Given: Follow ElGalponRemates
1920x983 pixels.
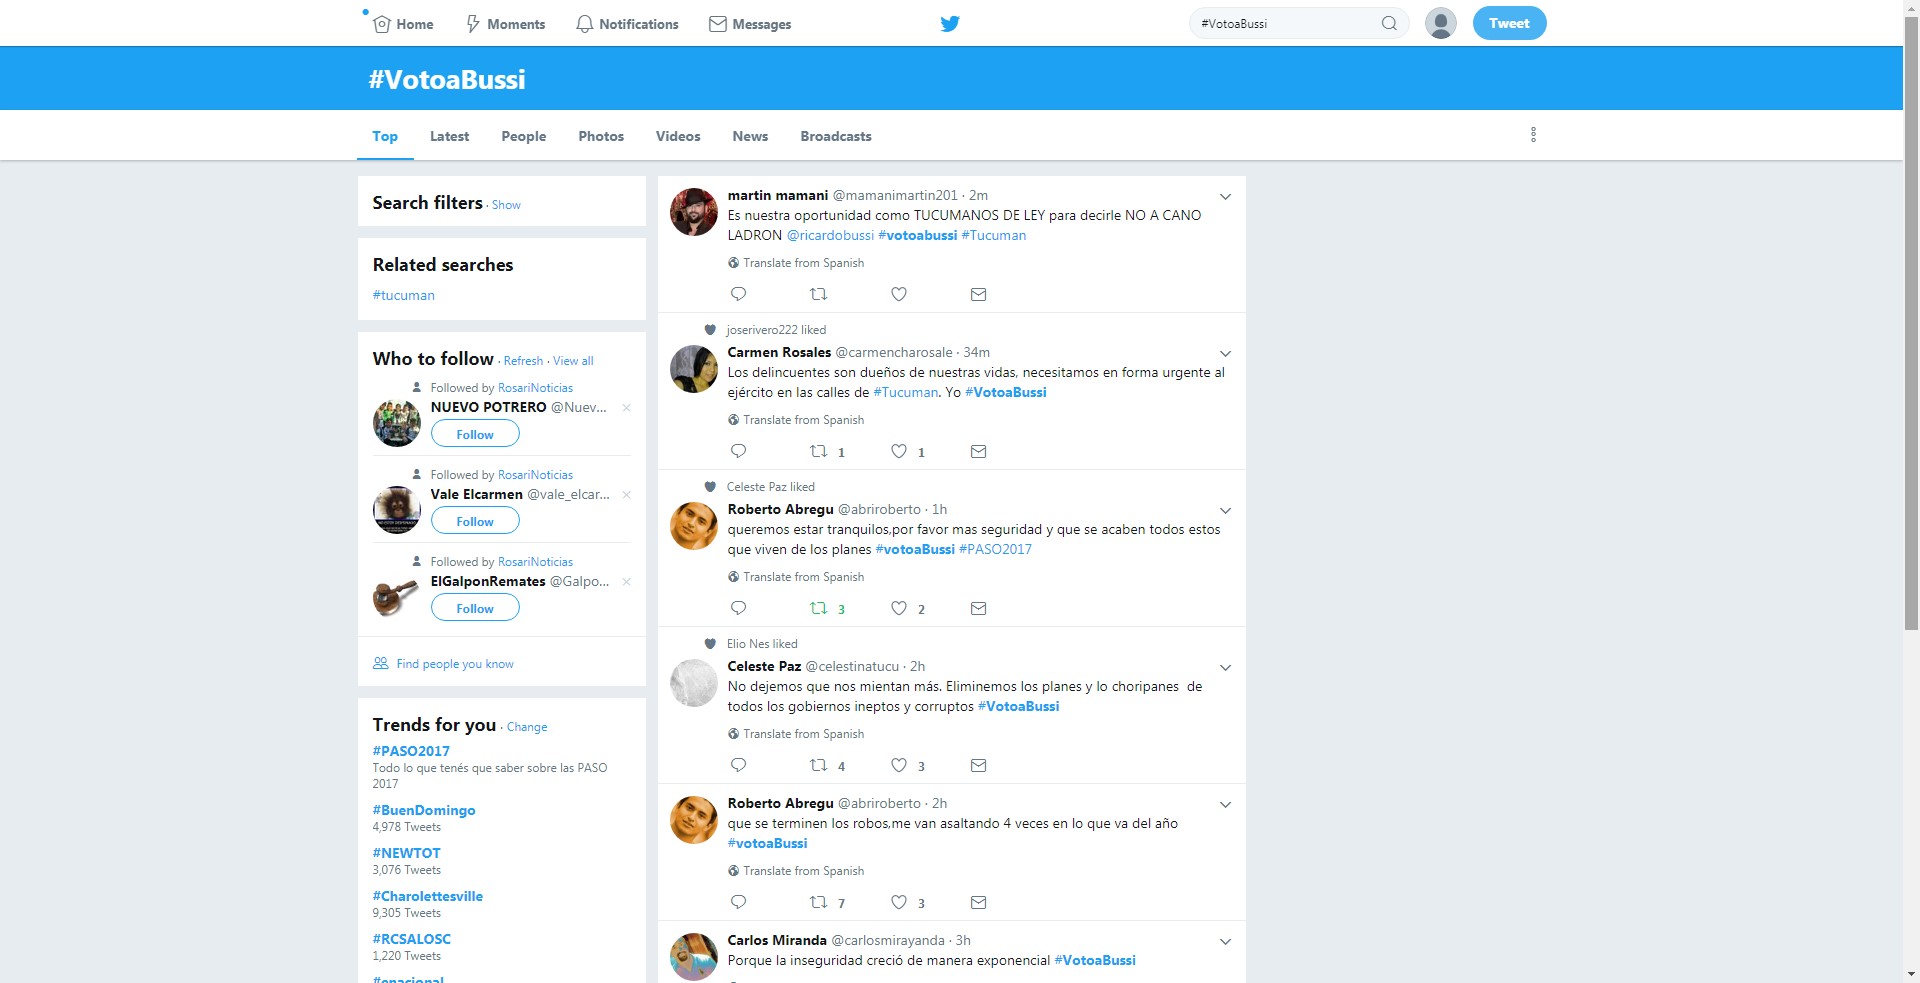Looking at the screenshot, I should pyautogui.click(x=475, y=608).
